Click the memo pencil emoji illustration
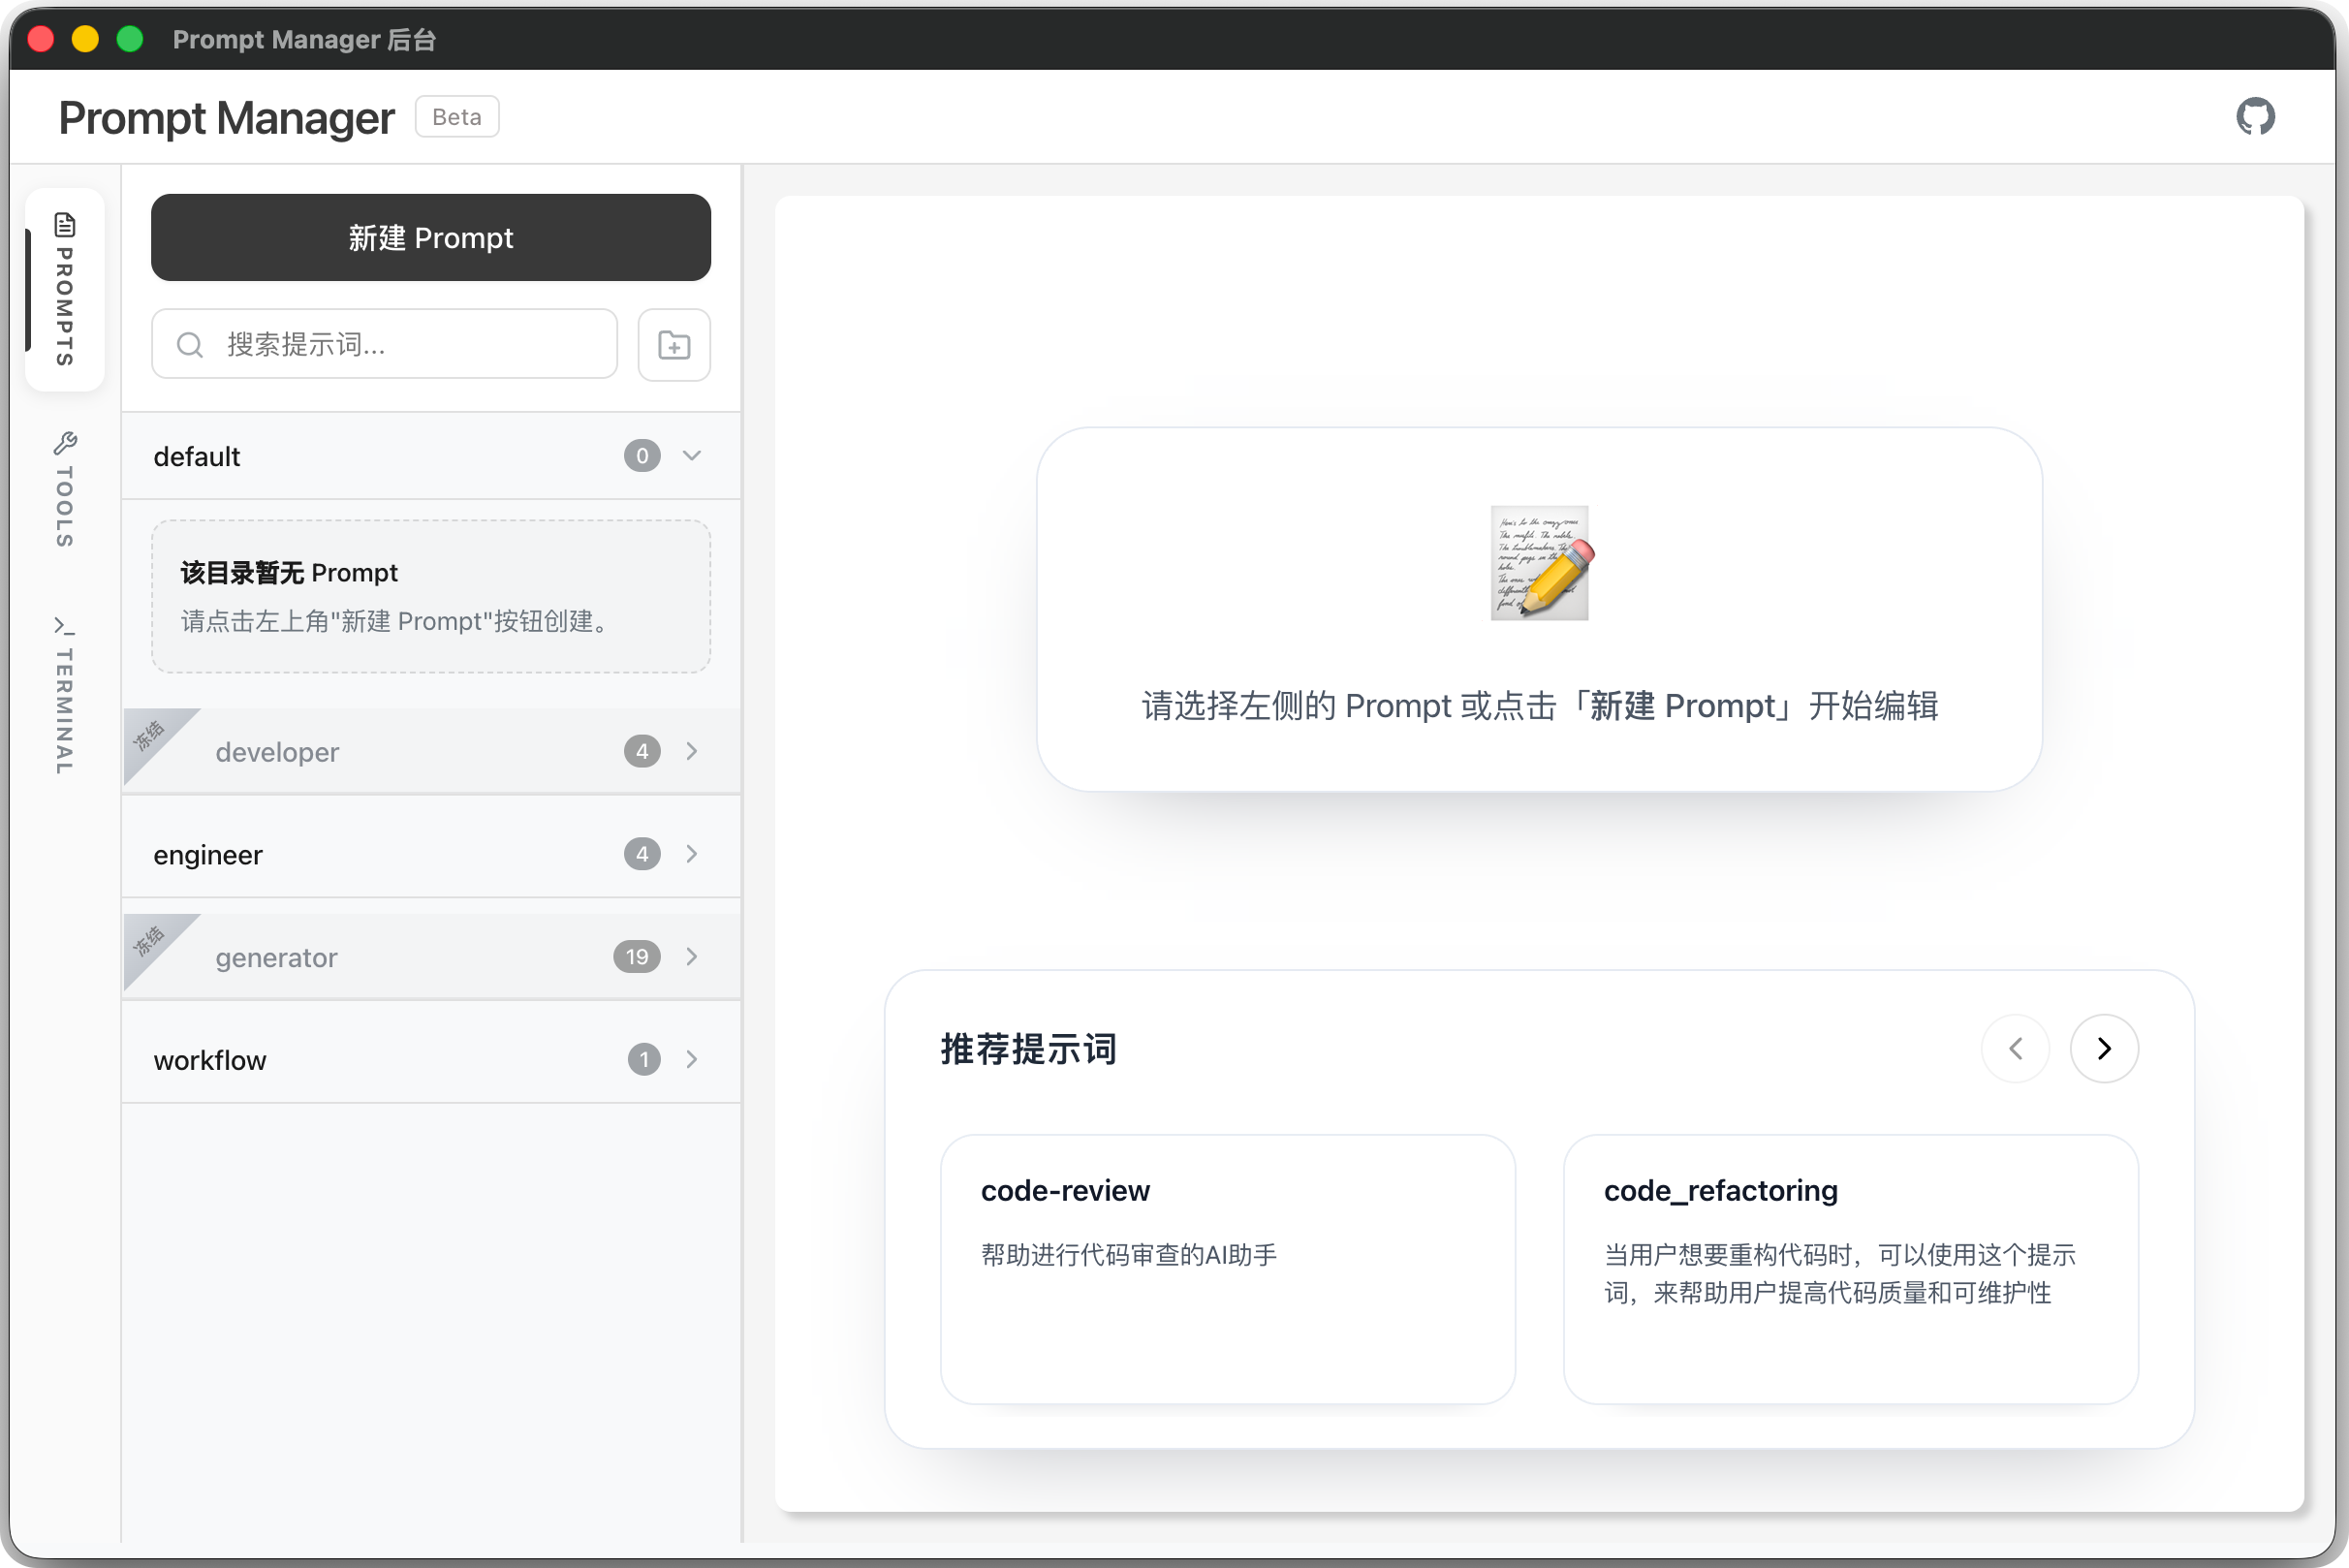 [1539, 563]
